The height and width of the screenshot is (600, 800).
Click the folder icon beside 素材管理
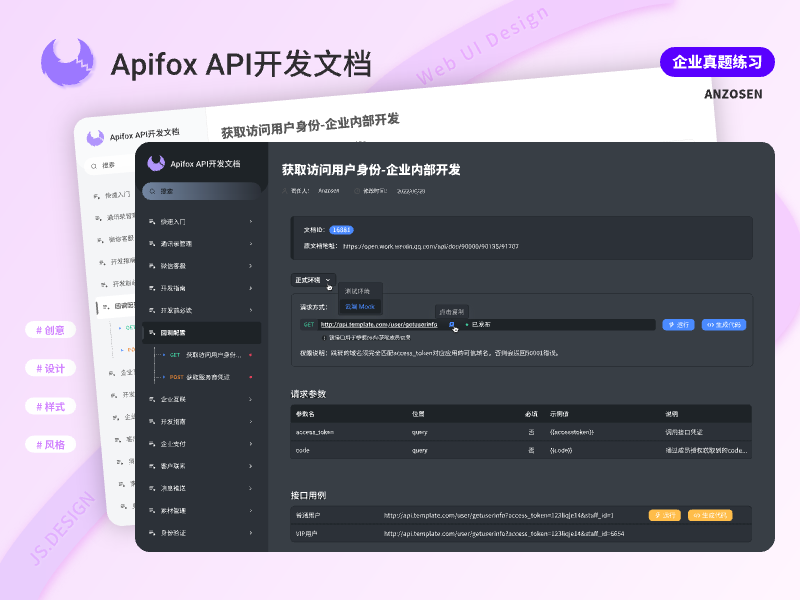tap(152, 511)
